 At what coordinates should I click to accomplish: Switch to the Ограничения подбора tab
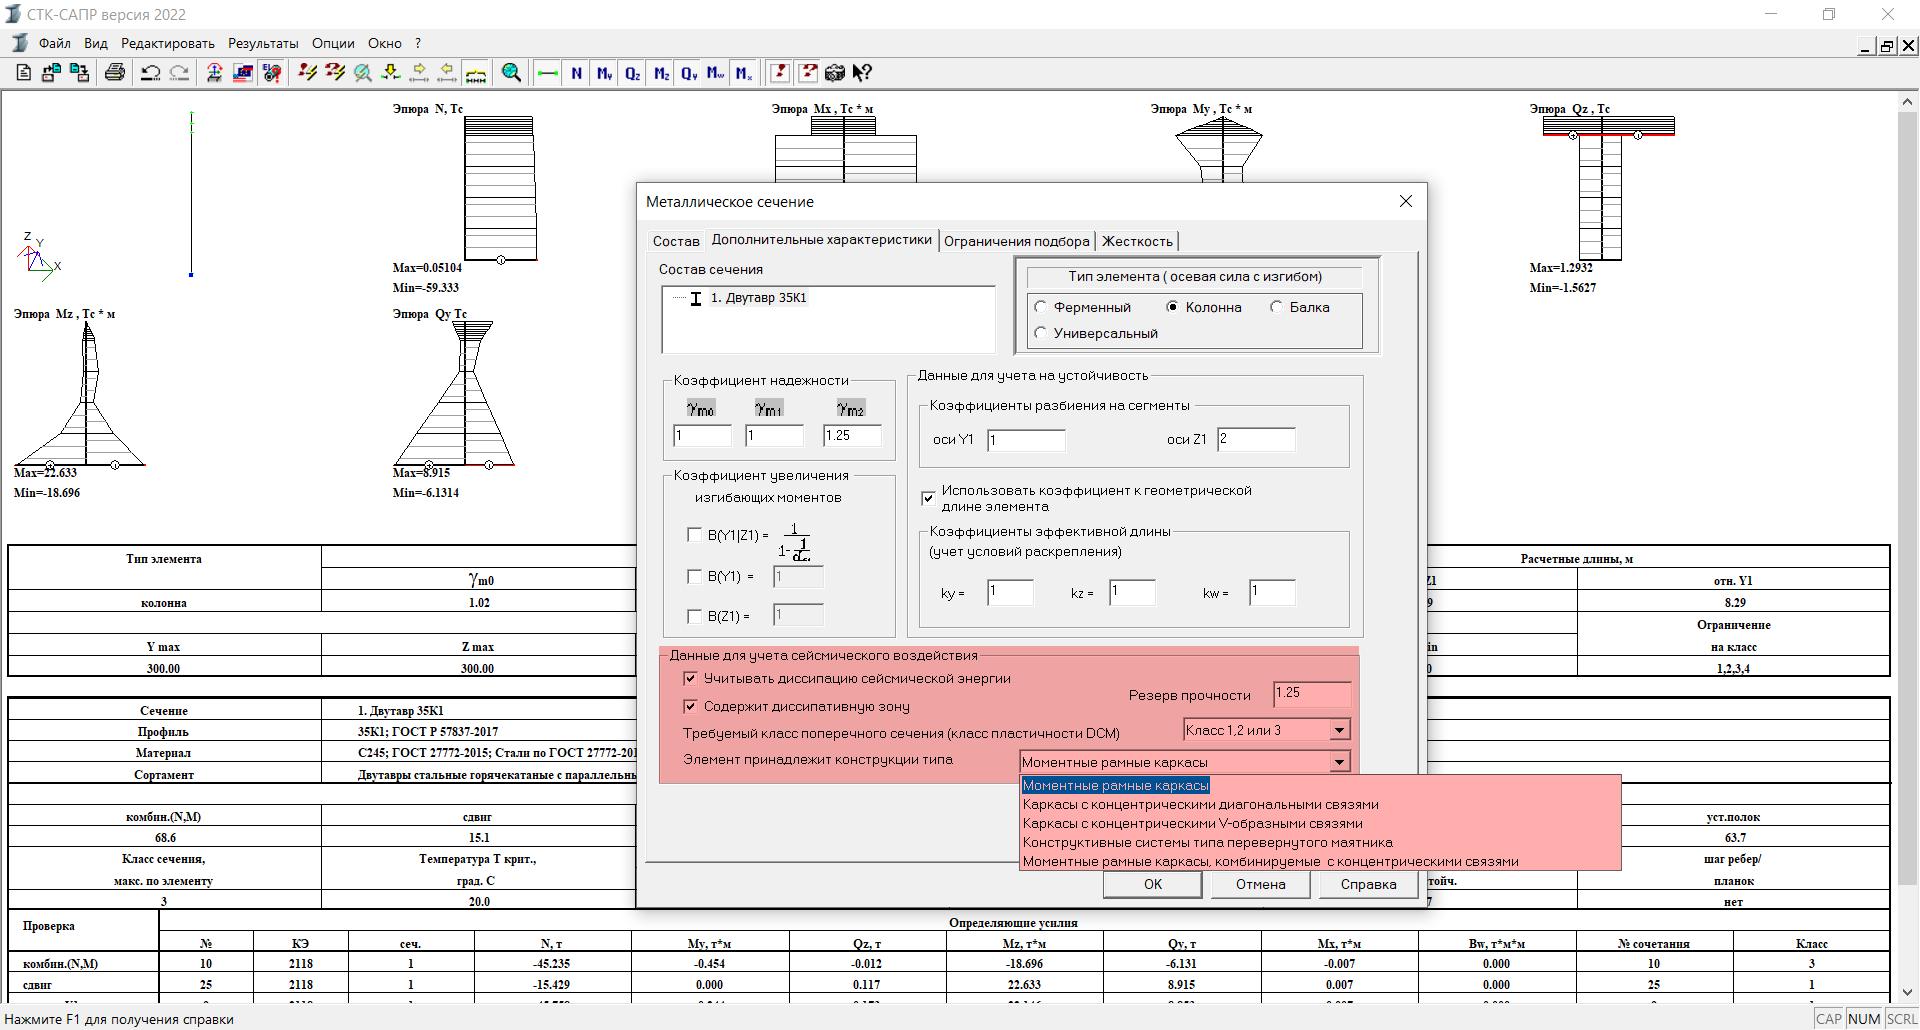tap(1016, 241)
